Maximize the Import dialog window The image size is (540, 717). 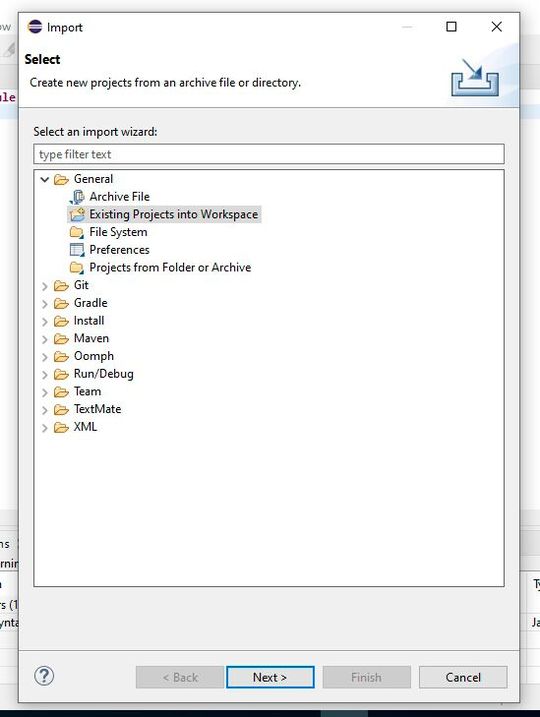click(x=451, y=27)
